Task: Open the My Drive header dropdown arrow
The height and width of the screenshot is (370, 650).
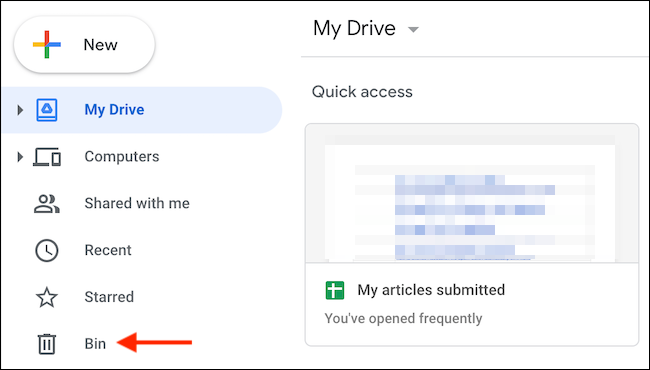Action: (x=413, y=29)
